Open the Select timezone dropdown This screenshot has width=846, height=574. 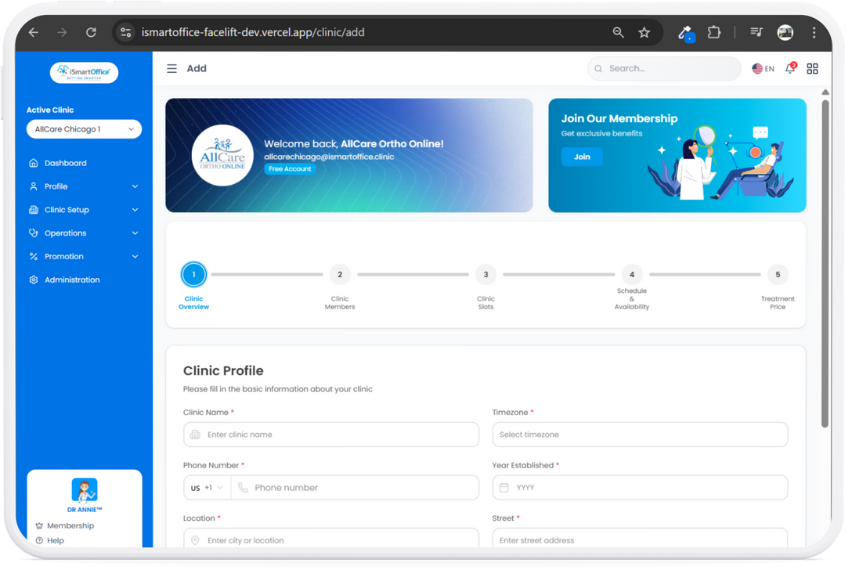[x=639, y=435]
